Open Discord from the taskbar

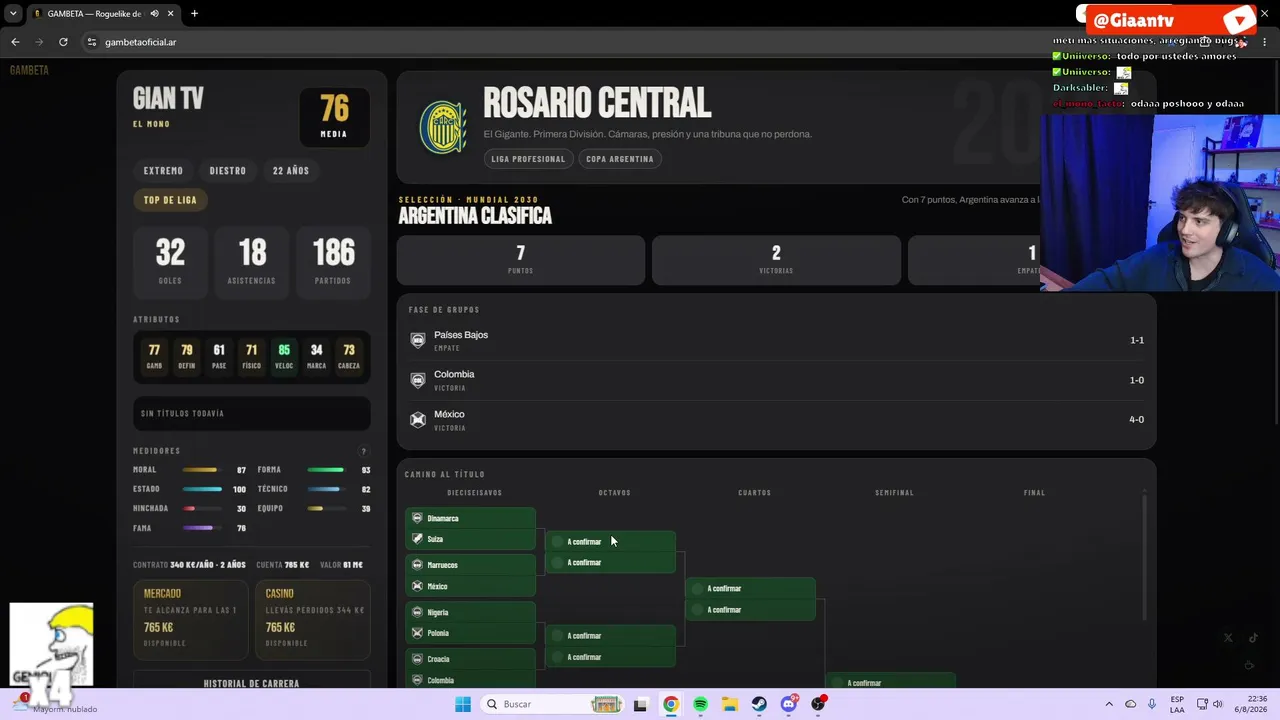point(789,704)
